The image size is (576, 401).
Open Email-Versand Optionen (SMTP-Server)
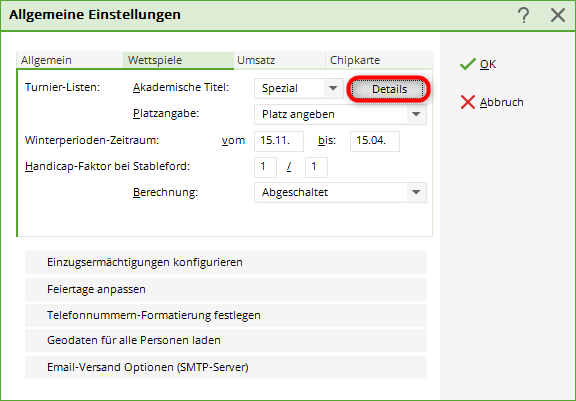tap(226, 367)
